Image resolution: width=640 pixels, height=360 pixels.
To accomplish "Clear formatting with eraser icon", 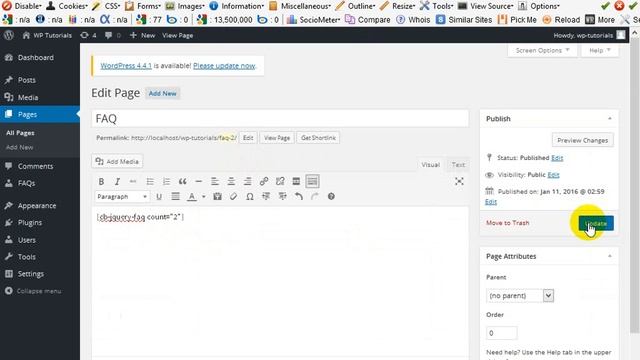I will tap(233, 197).
